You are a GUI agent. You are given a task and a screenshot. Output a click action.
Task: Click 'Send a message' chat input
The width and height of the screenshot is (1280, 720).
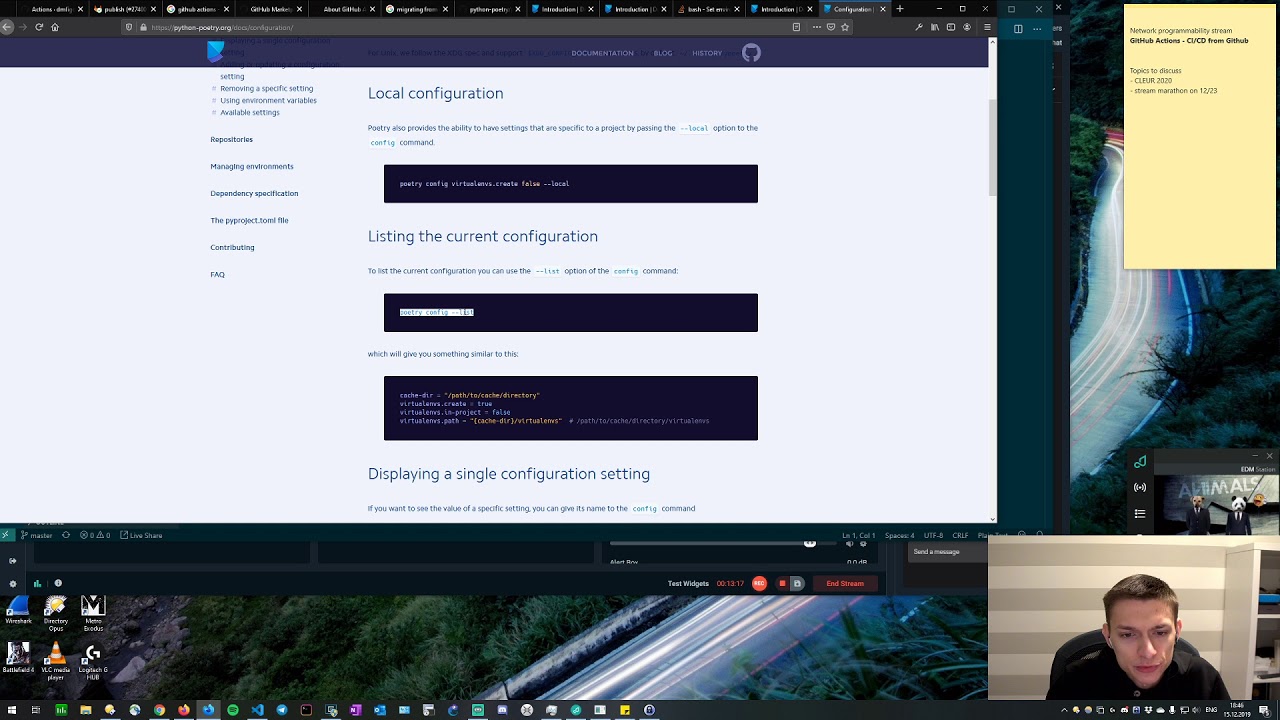click(948, 551)
